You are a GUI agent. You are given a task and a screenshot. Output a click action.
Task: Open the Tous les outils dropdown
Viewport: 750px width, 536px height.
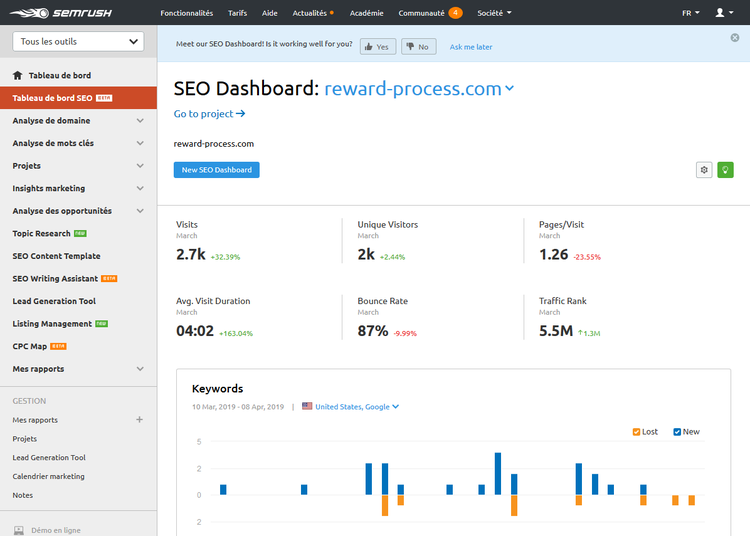78,42
